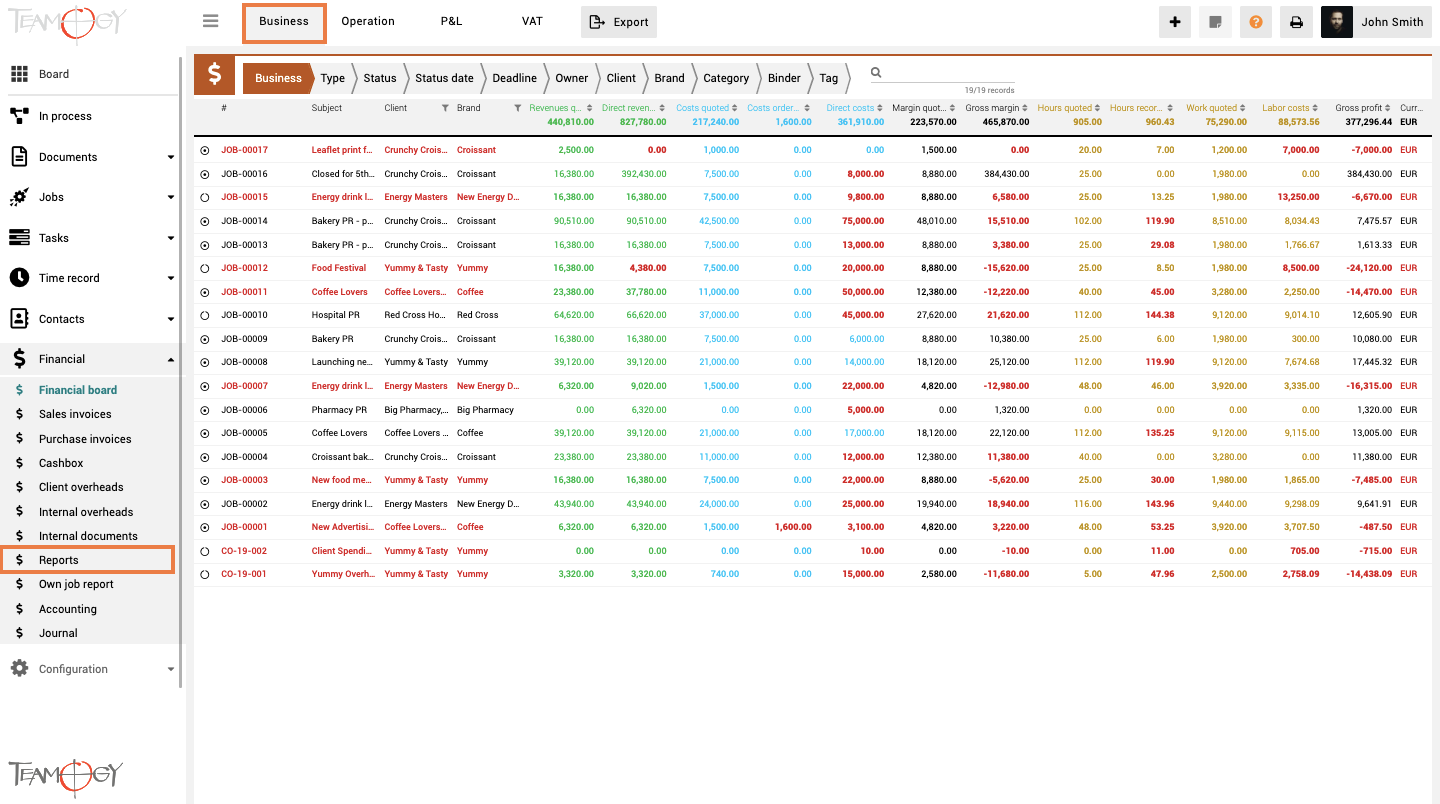1440x804 pixels.
Task: Click the Client column filter icon
Action: (x=445, y=108)
